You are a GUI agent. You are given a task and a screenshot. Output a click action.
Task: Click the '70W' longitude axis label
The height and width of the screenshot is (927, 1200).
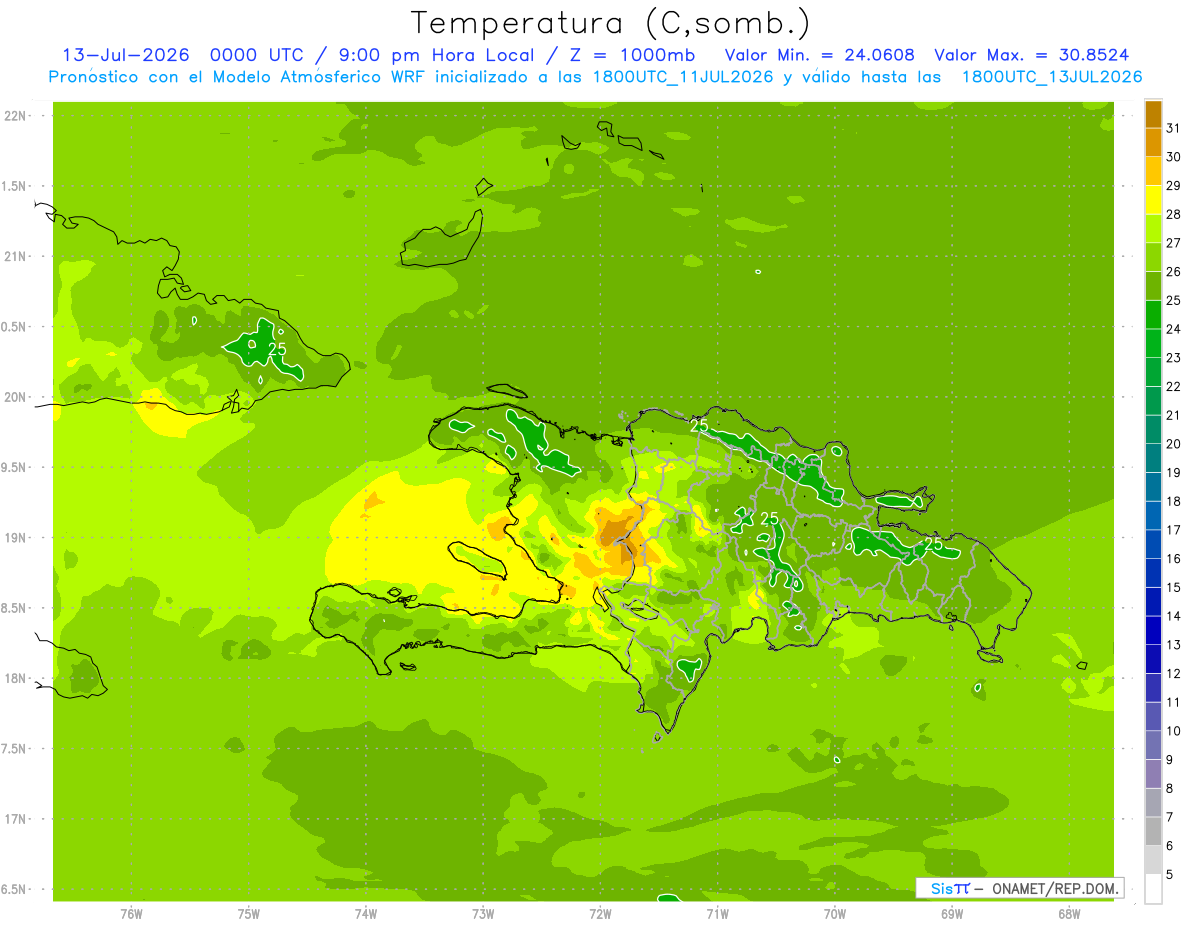tap(835, 913)
